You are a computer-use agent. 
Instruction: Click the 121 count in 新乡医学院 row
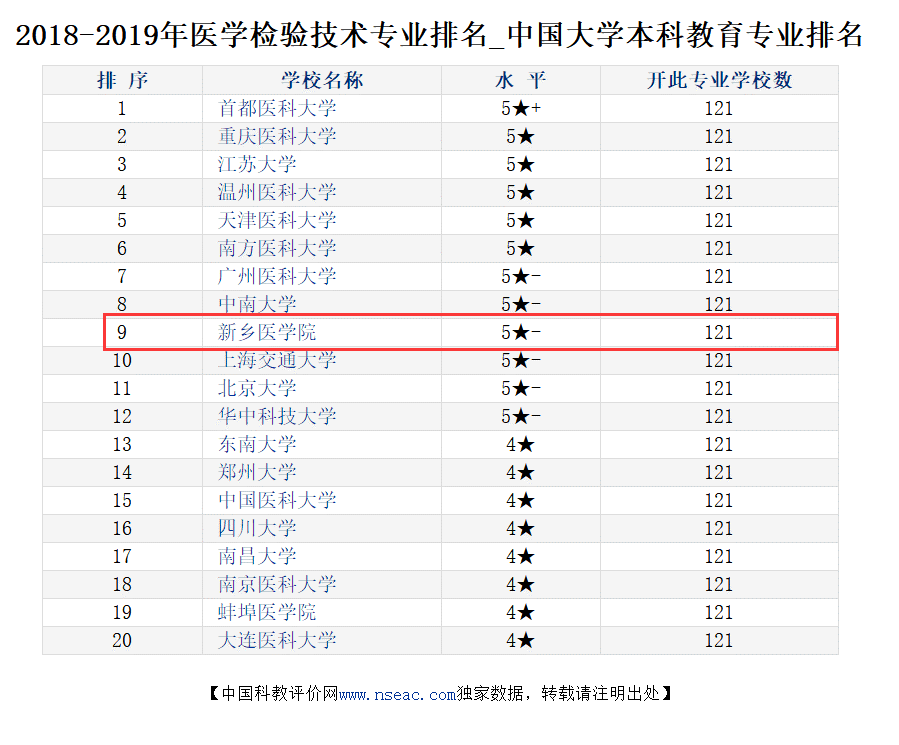(x=719, y=332)
